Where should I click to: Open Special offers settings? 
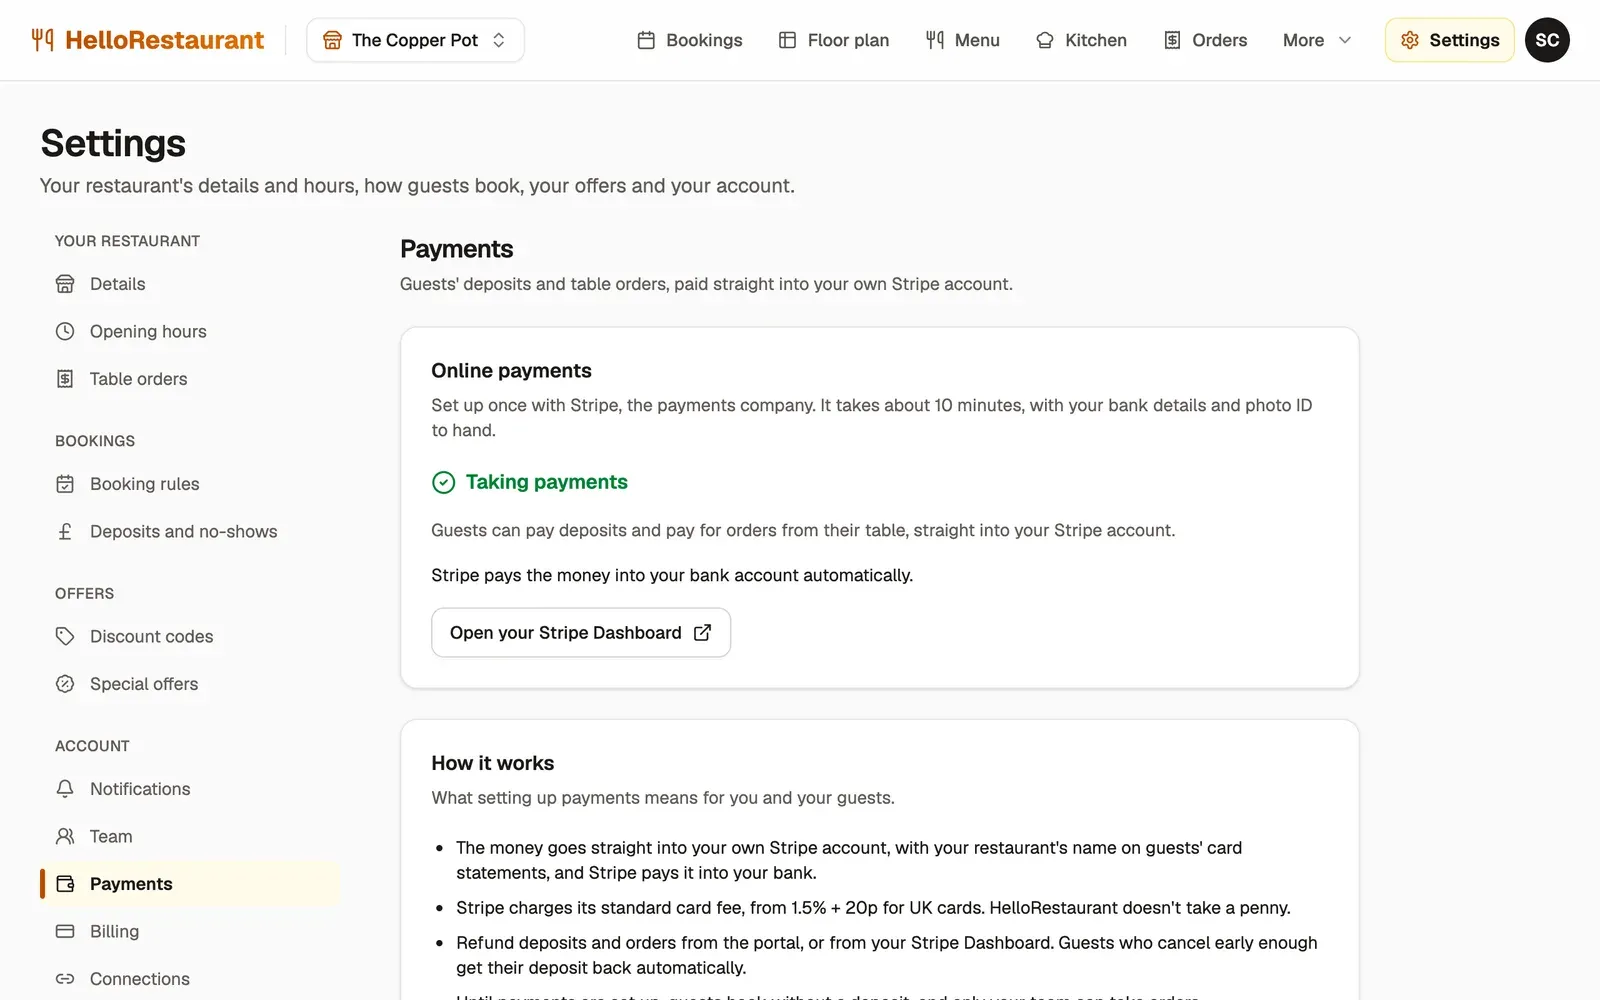point(190,684)
